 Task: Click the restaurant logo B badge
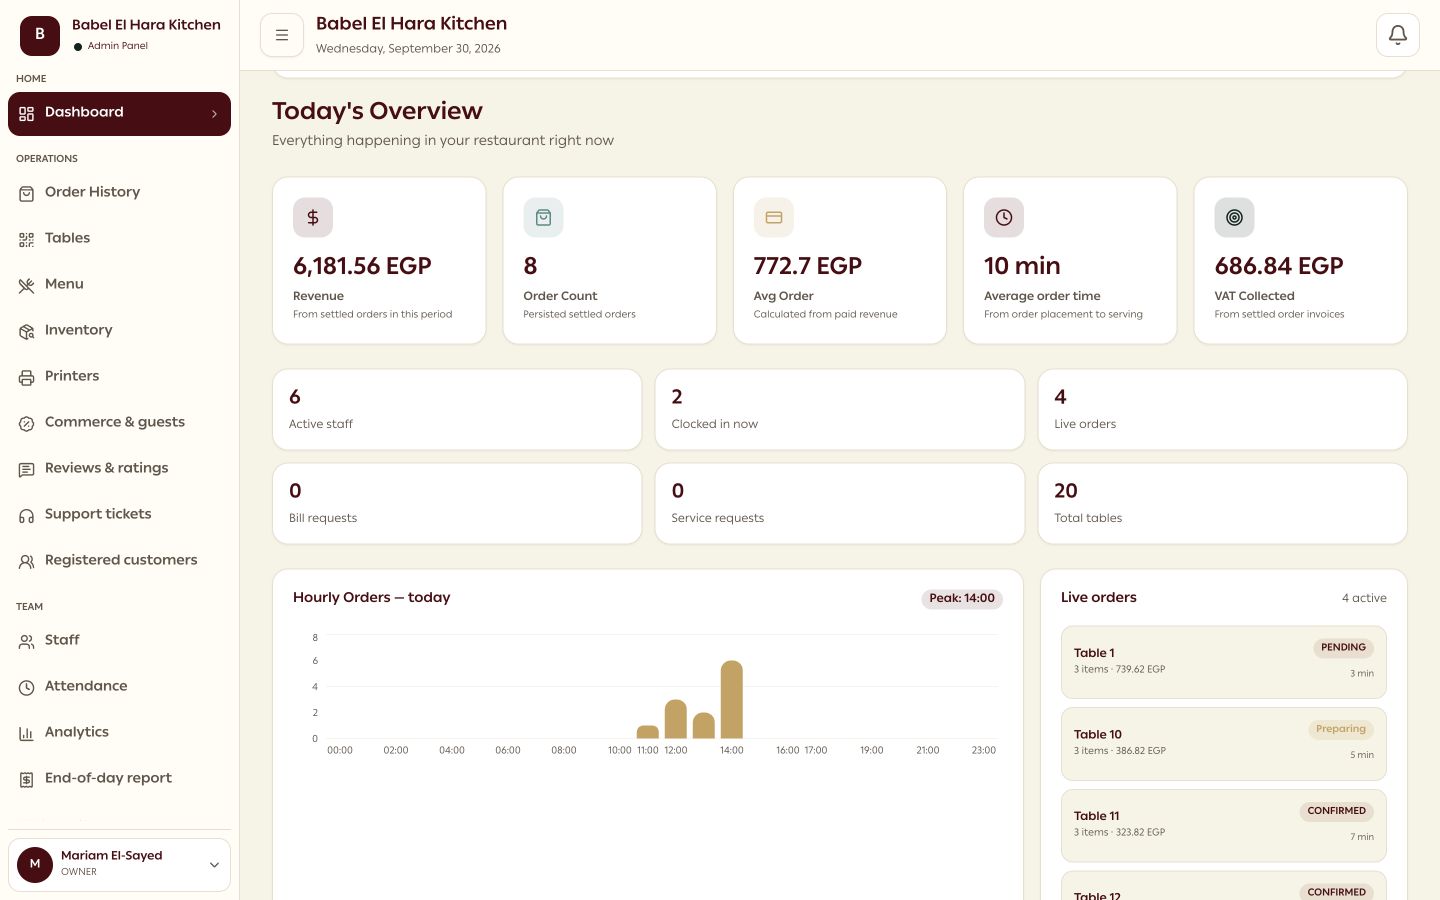click(x=40, y=35)
